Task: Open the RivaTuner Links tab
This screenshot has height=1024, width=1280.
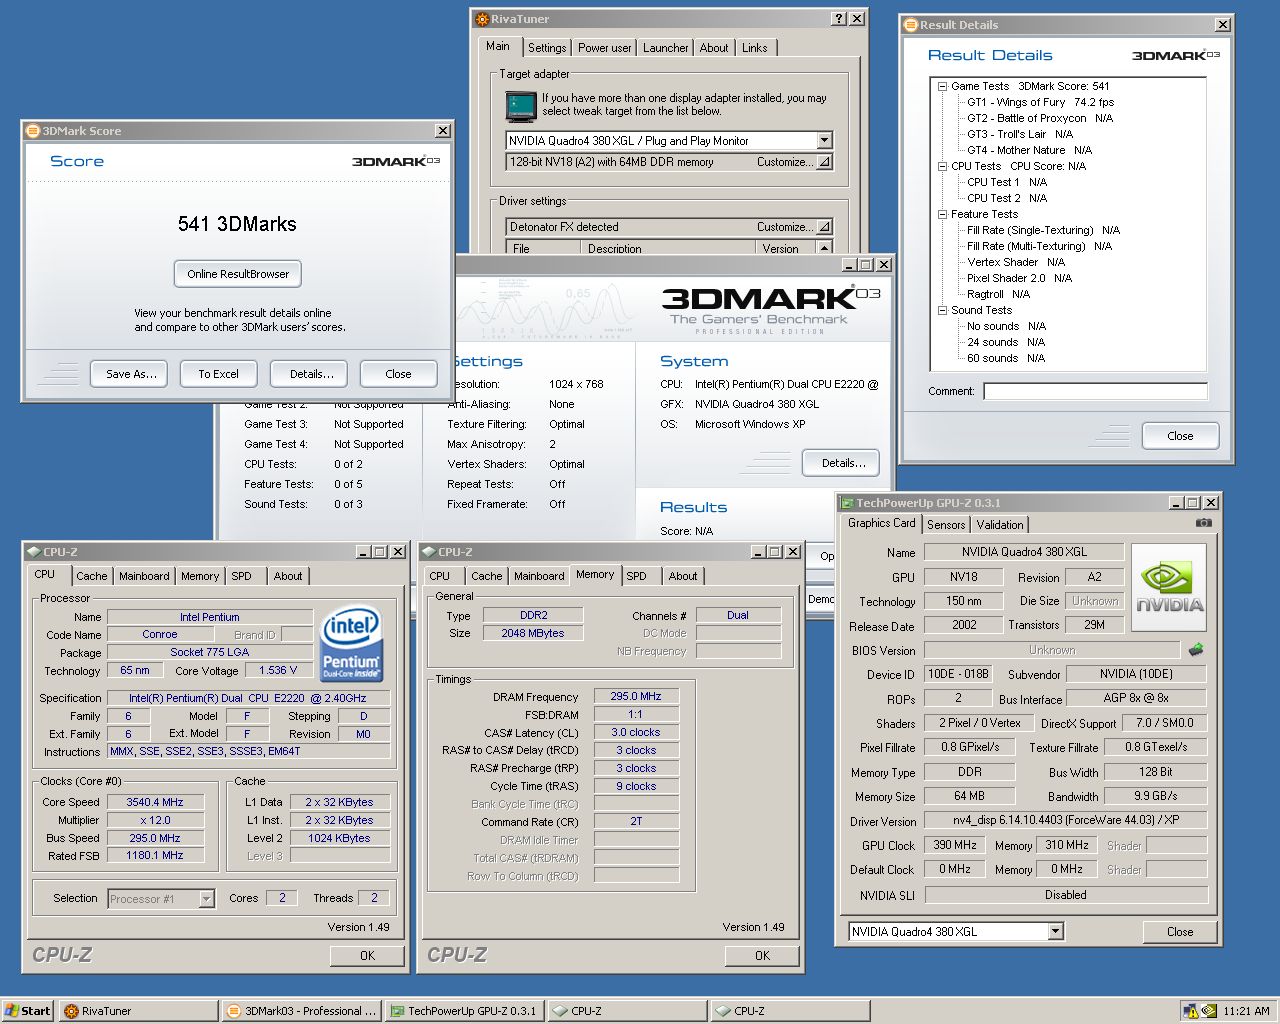Action: click(755, 48)
